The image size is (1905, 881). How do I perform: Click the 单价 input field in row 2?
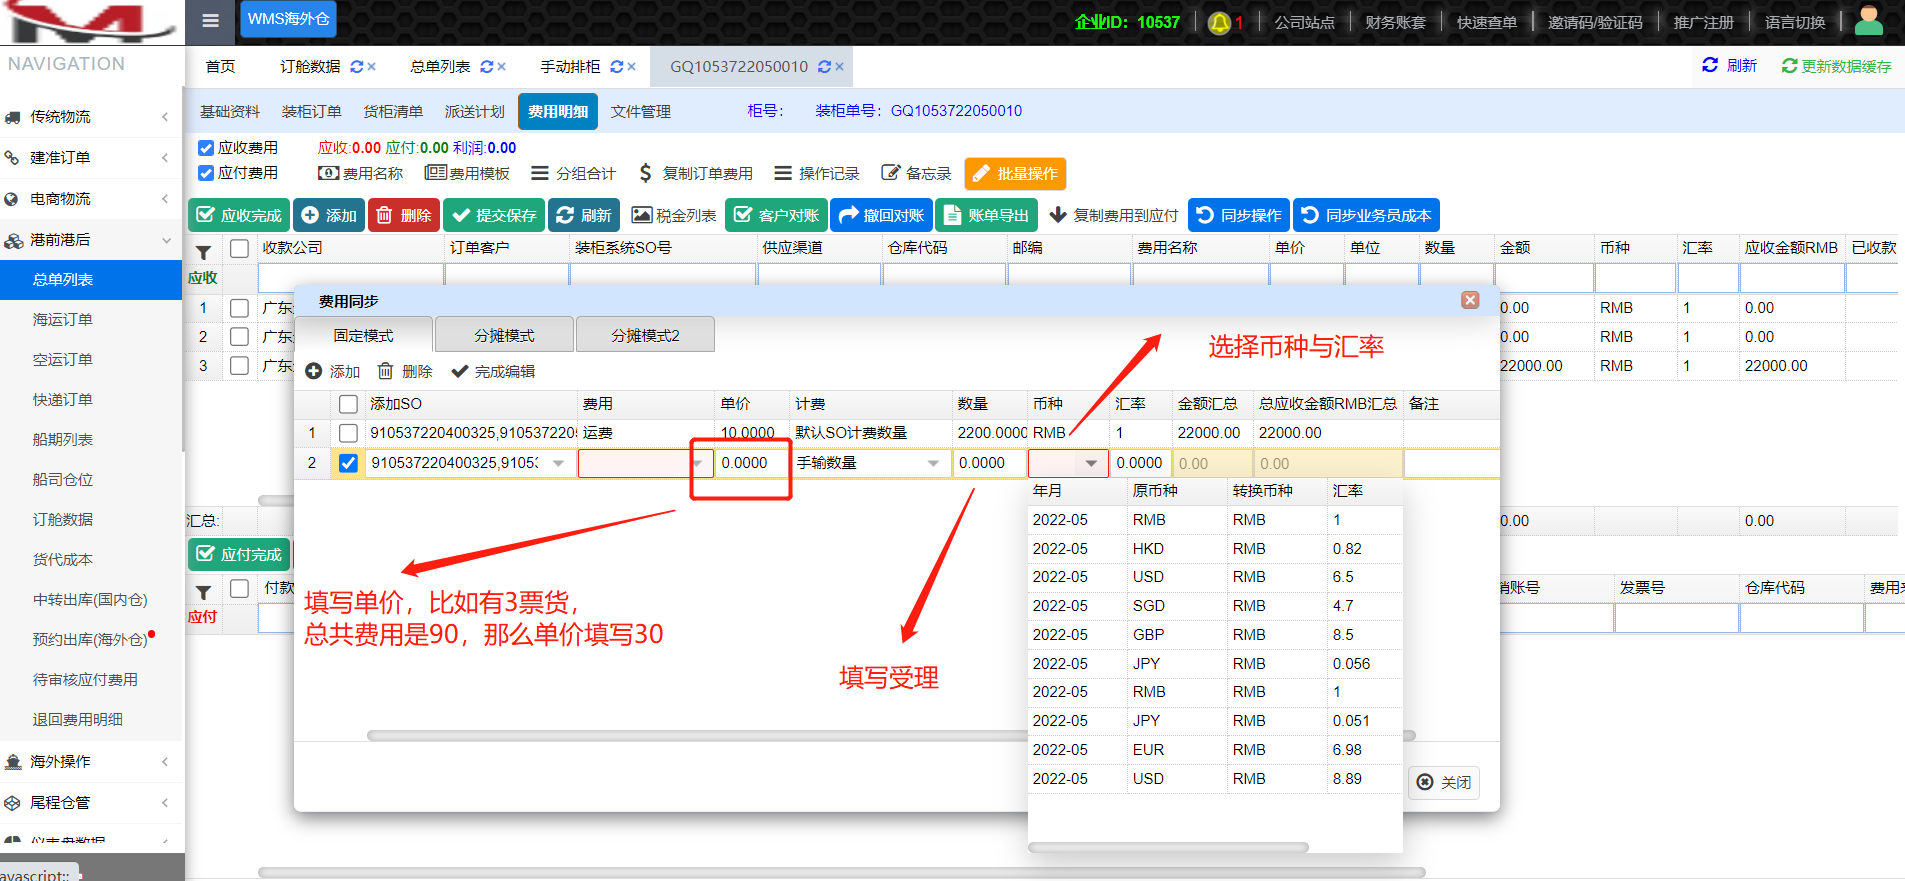pyautogui.click(x=751, y=463)
